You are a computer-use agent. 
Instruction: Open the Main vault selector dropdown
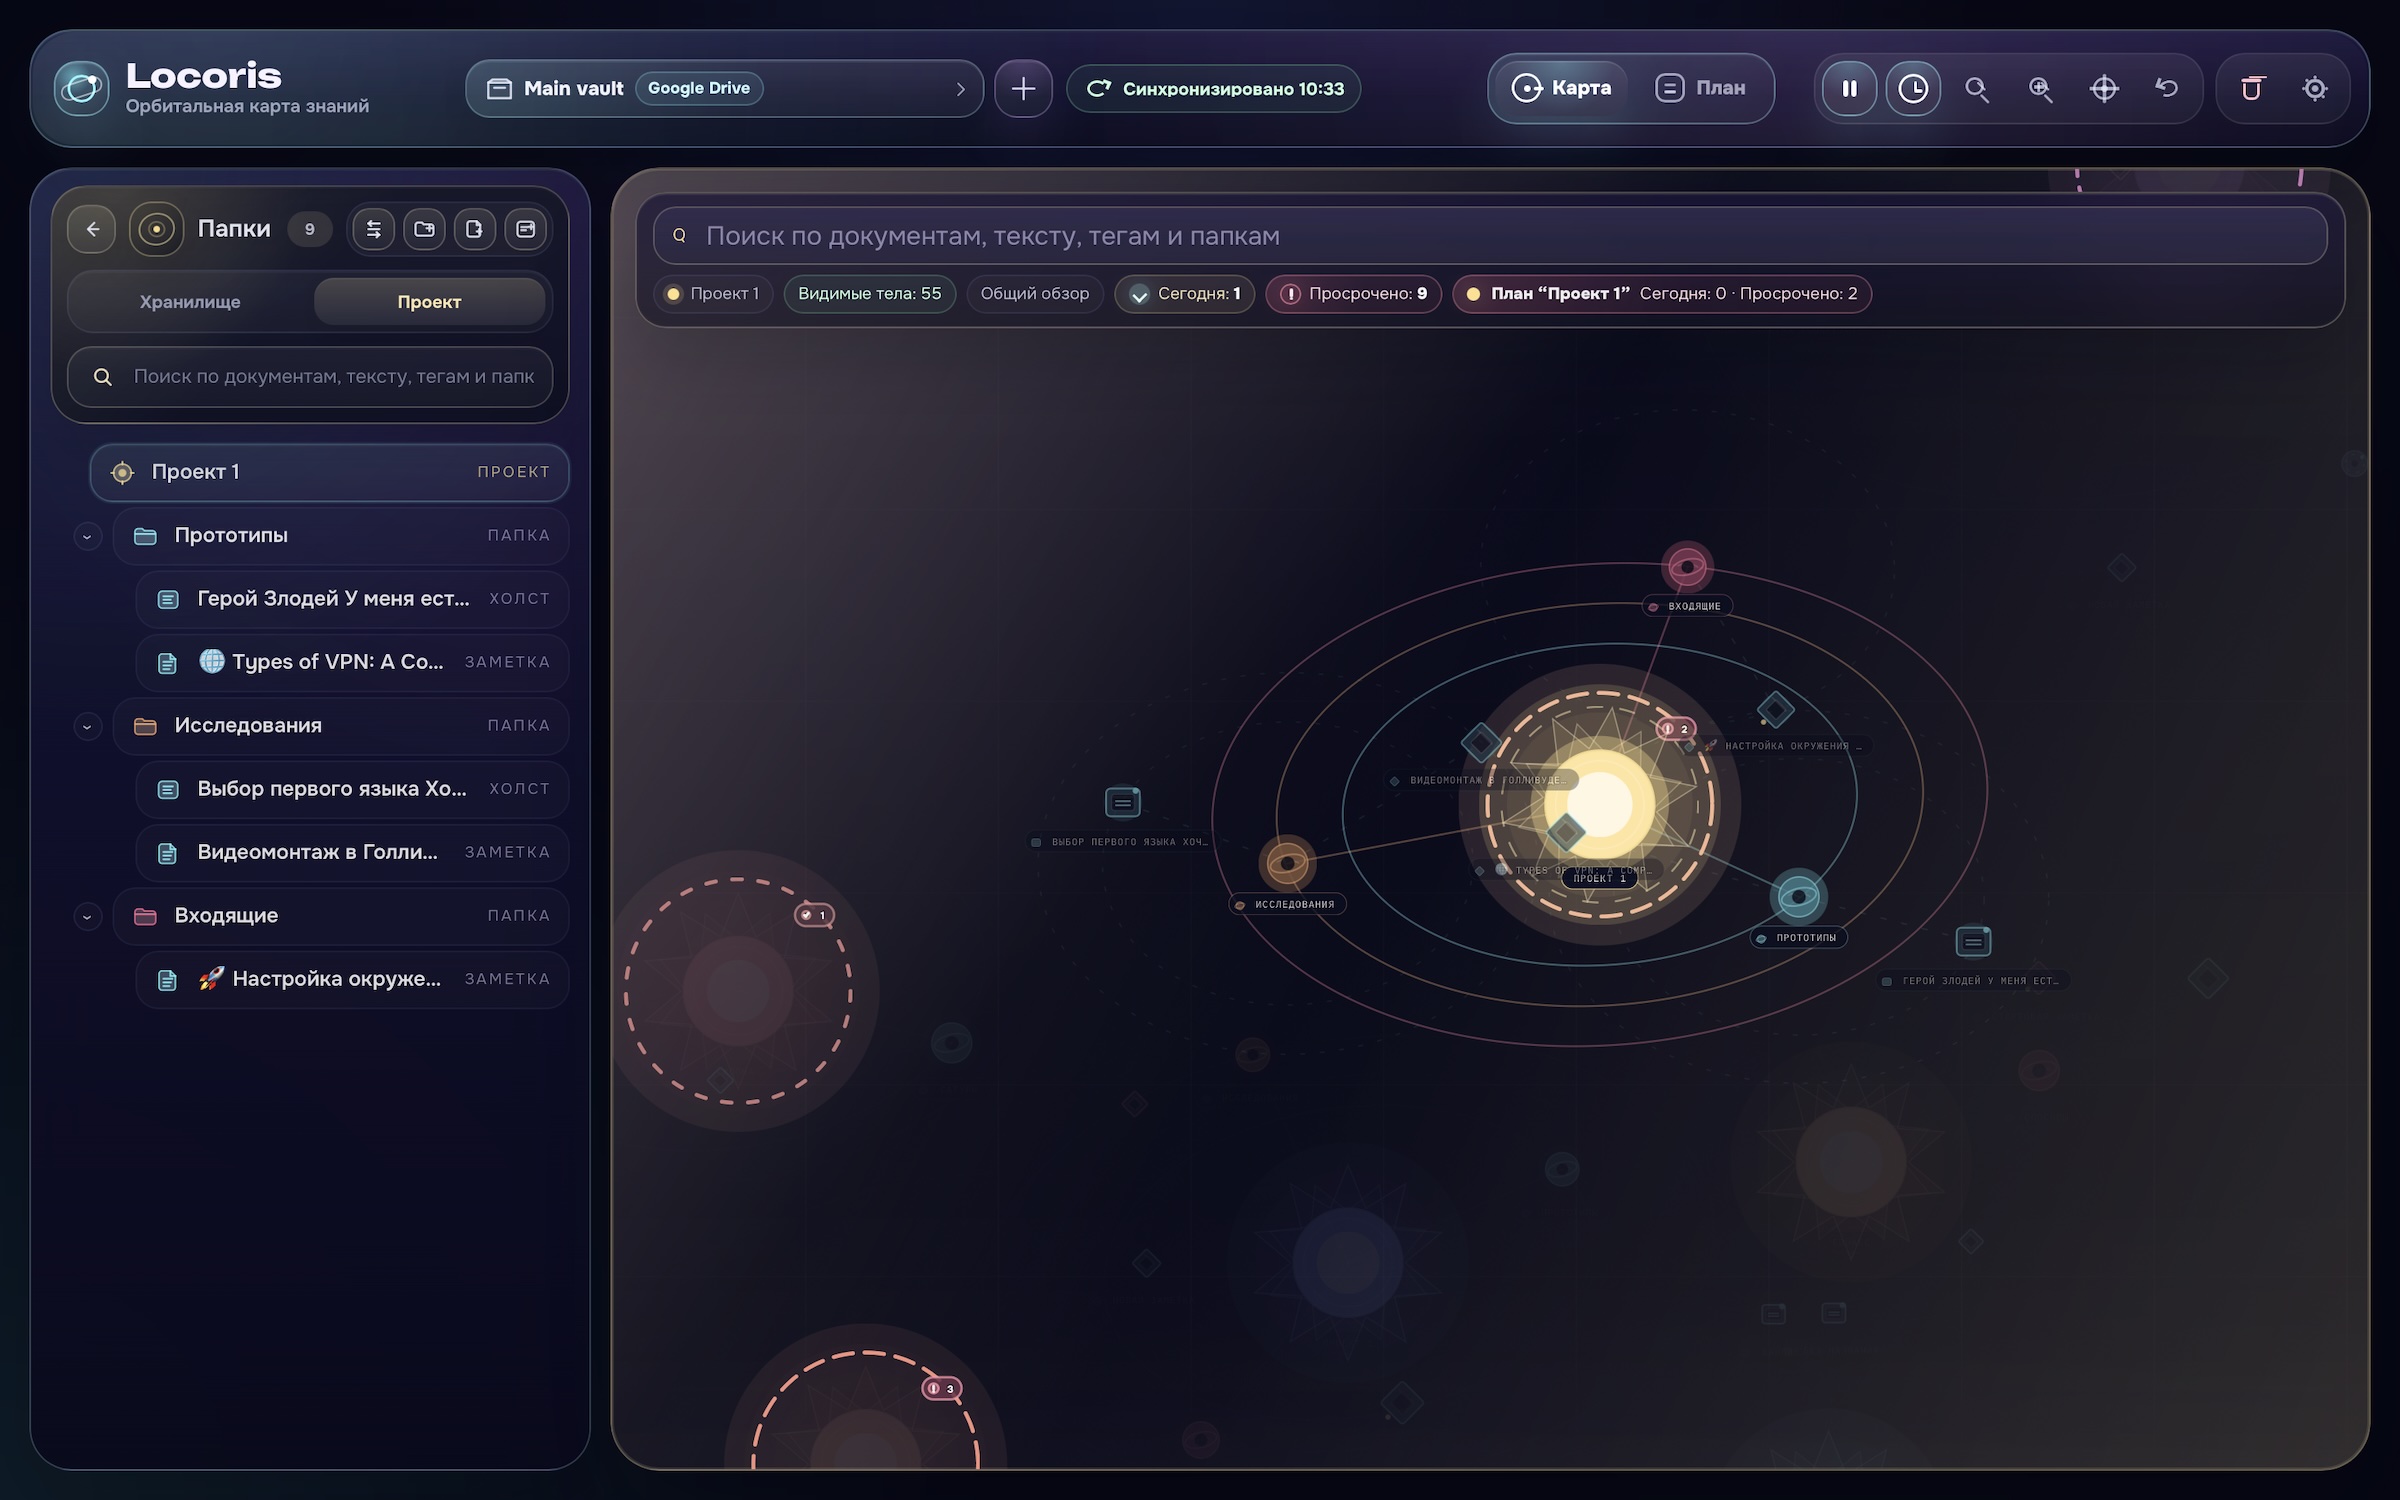tap(725, 89)
